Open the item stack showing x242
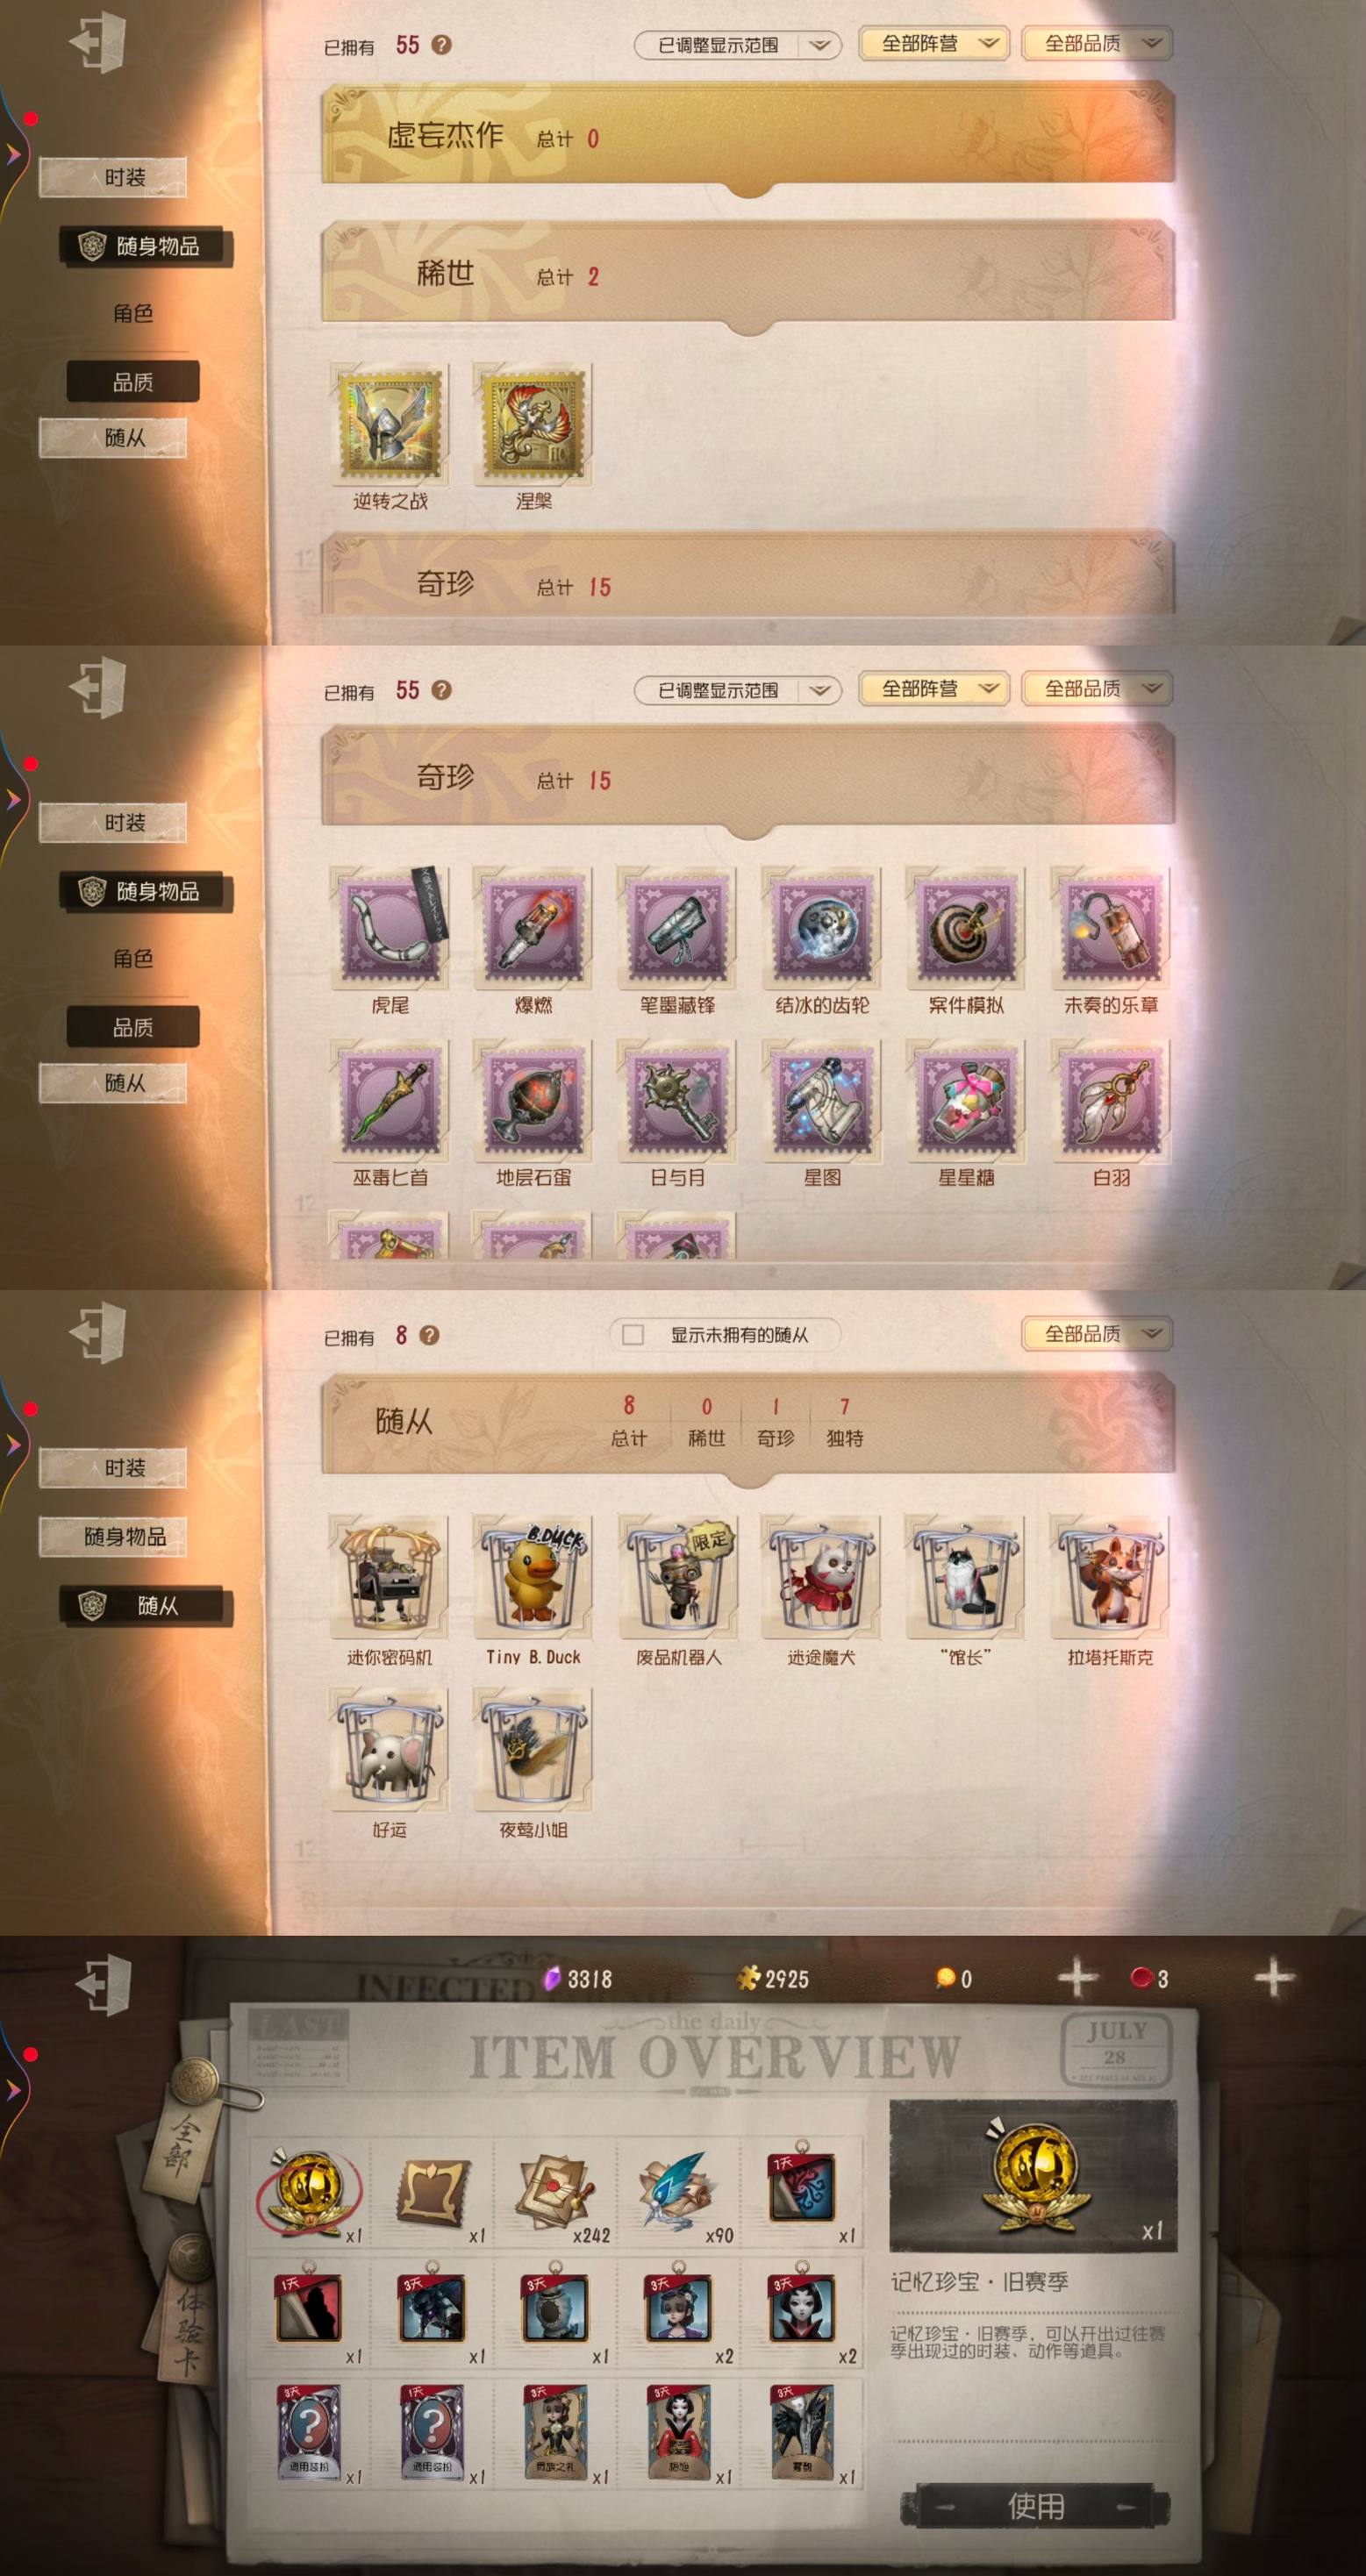 pyautogui.click(x=556, y=2192)
